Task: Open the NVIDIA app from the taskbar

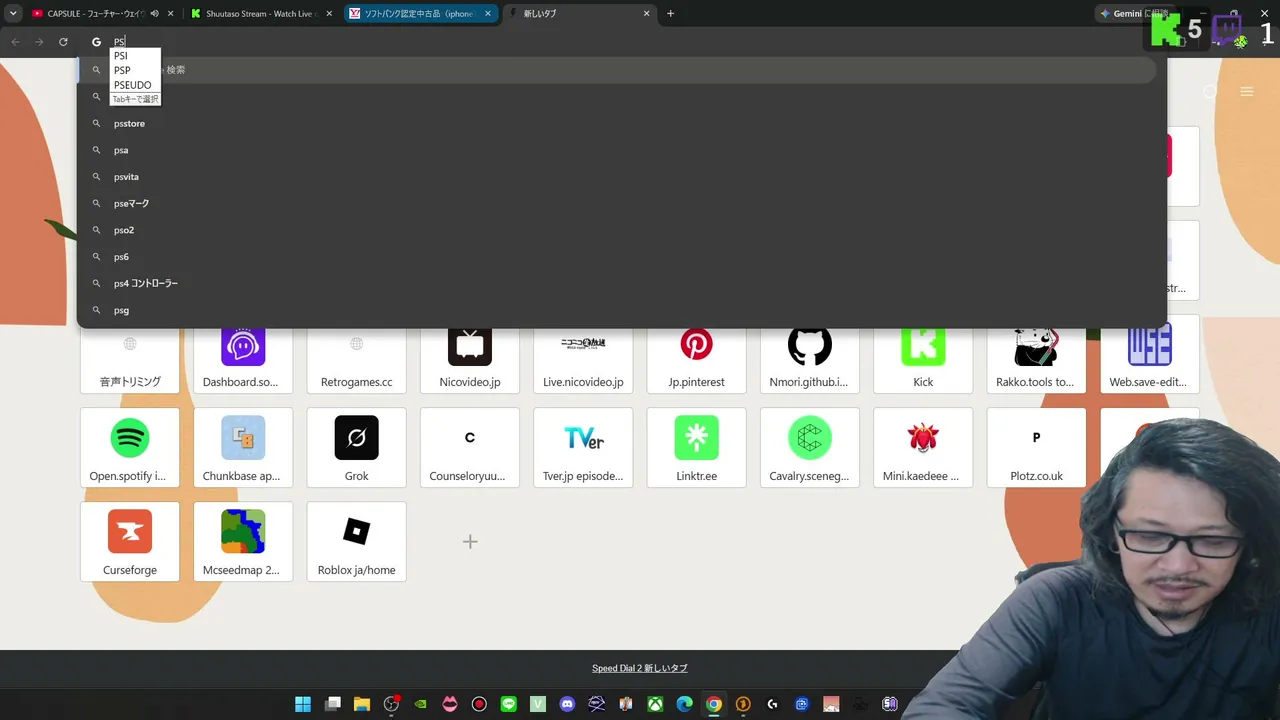Action: tap(420, 704)
